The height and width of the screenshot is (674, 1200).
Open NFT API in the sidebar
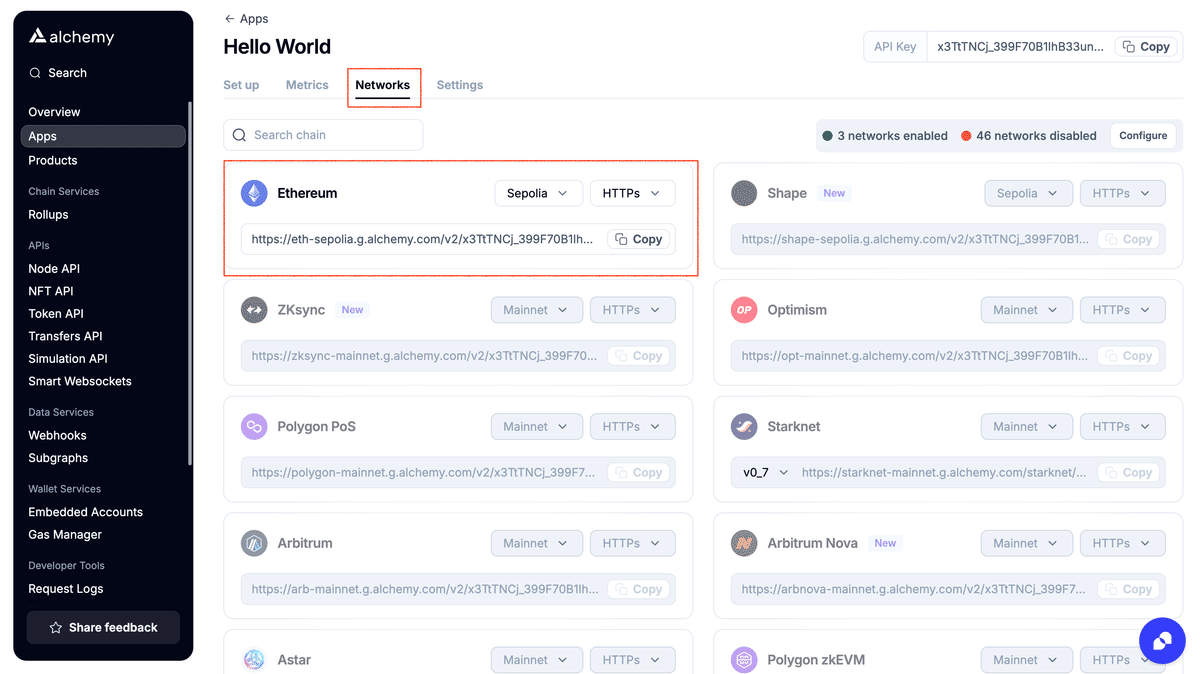[51, 291]
